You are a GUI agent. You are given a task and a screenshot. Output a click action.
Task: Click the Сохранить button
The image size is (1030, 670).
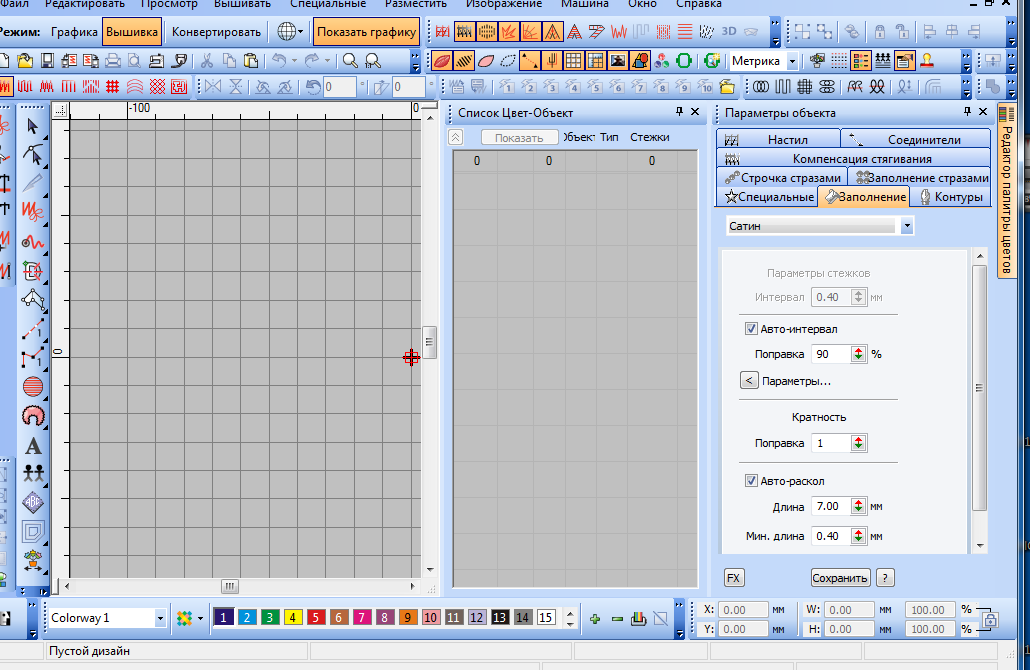tap(840, 578)
